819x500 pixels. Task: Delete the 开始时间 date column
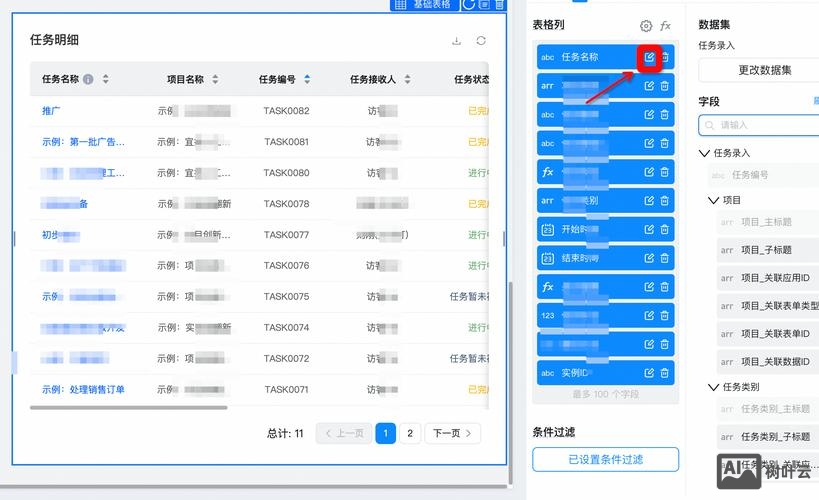664,229
